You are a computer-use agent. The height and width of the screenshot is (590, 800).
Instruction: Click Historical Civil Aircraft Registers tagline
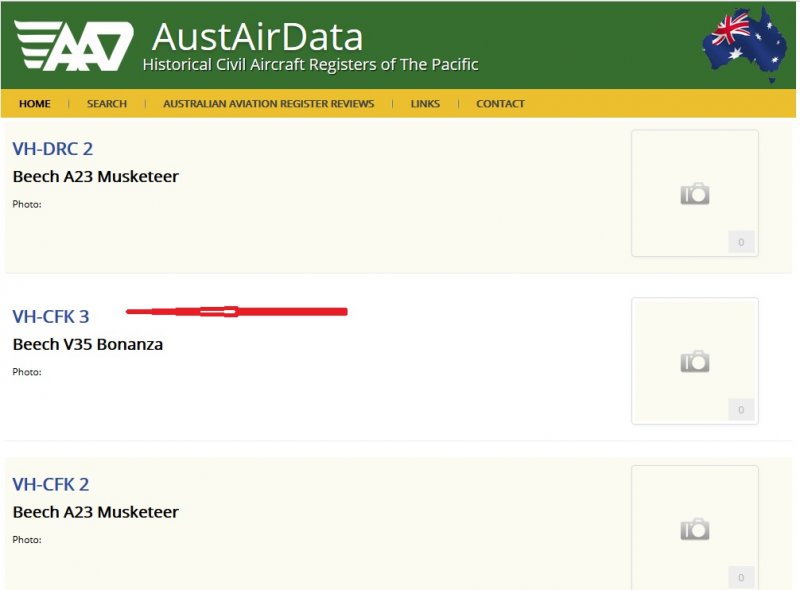click(x=310, y=64)
